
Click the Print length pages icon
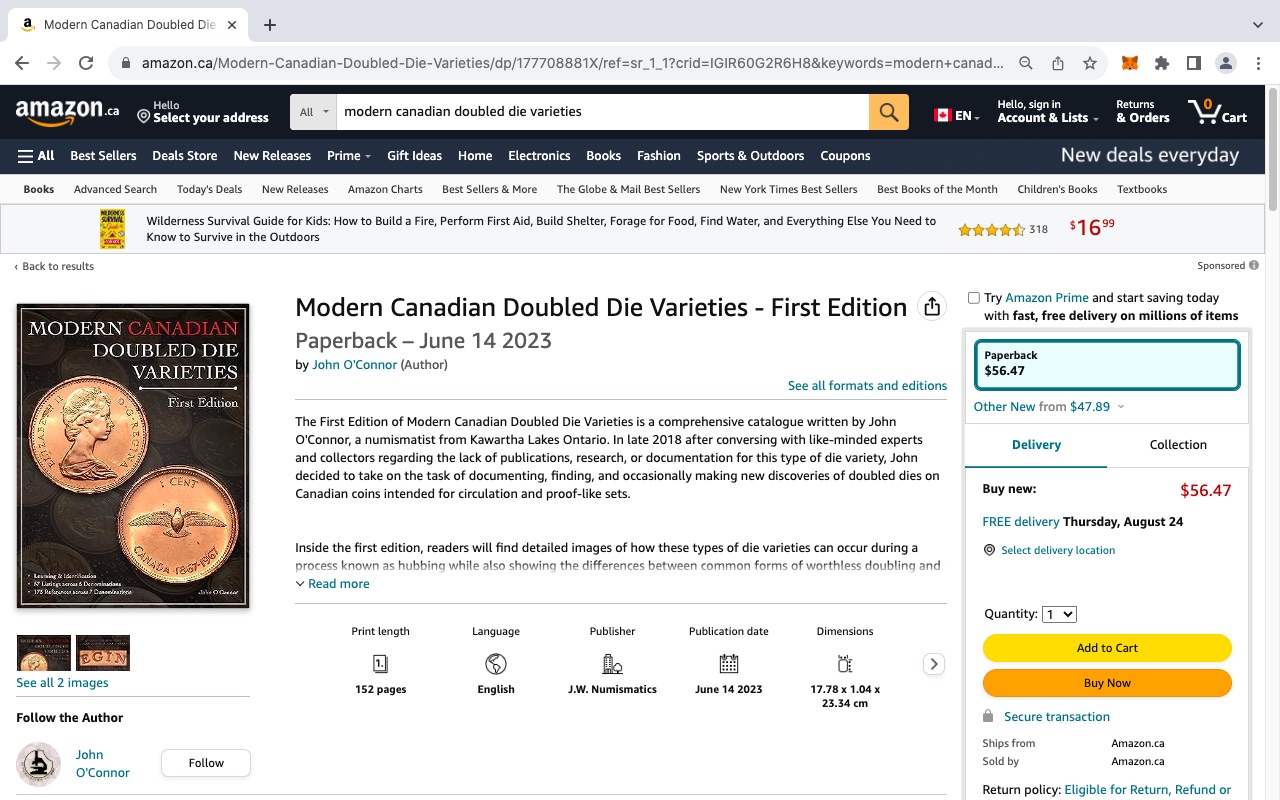(x=380, y=663)
